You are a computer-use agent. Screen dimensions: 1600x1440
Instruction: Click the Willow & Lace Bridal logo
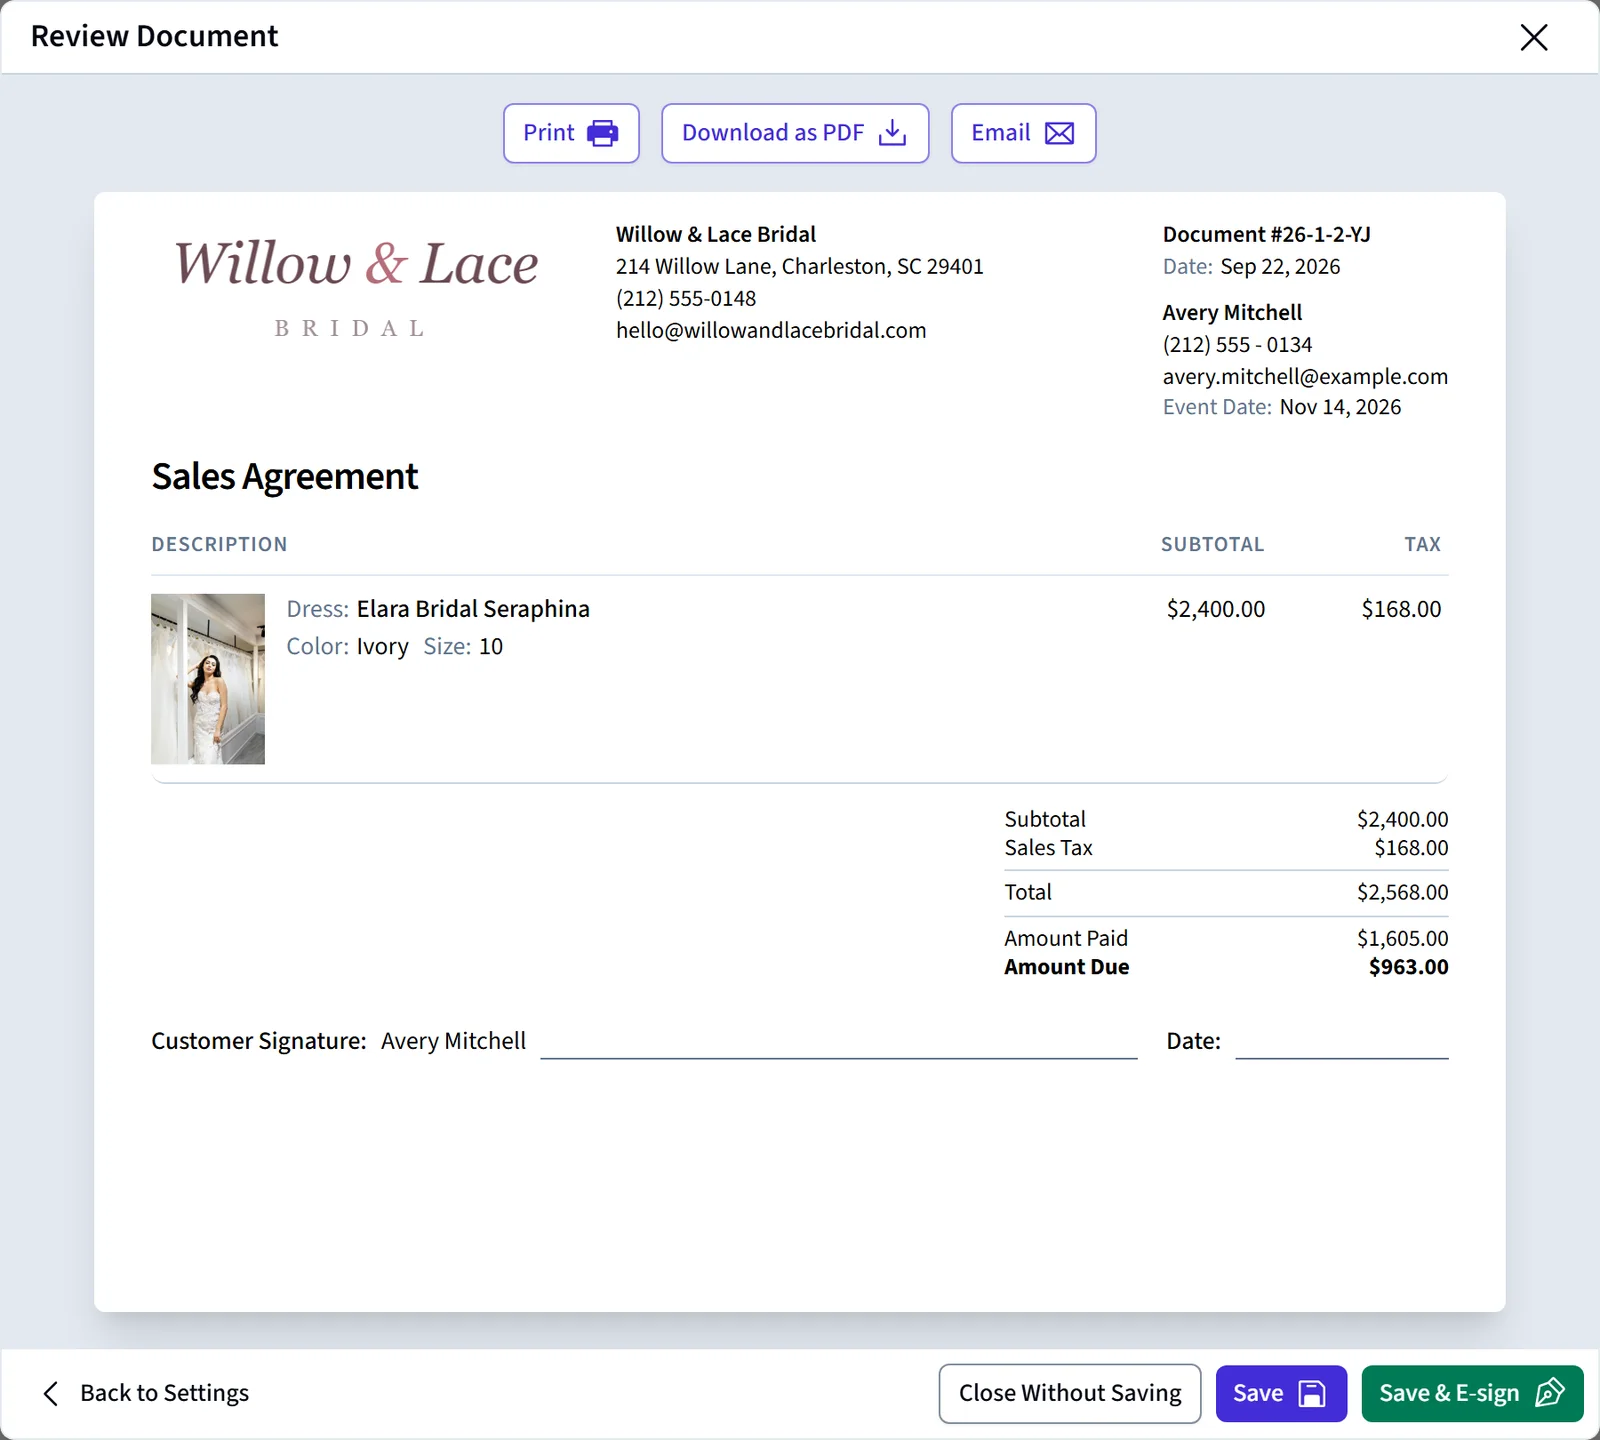(x=355, y=286)
